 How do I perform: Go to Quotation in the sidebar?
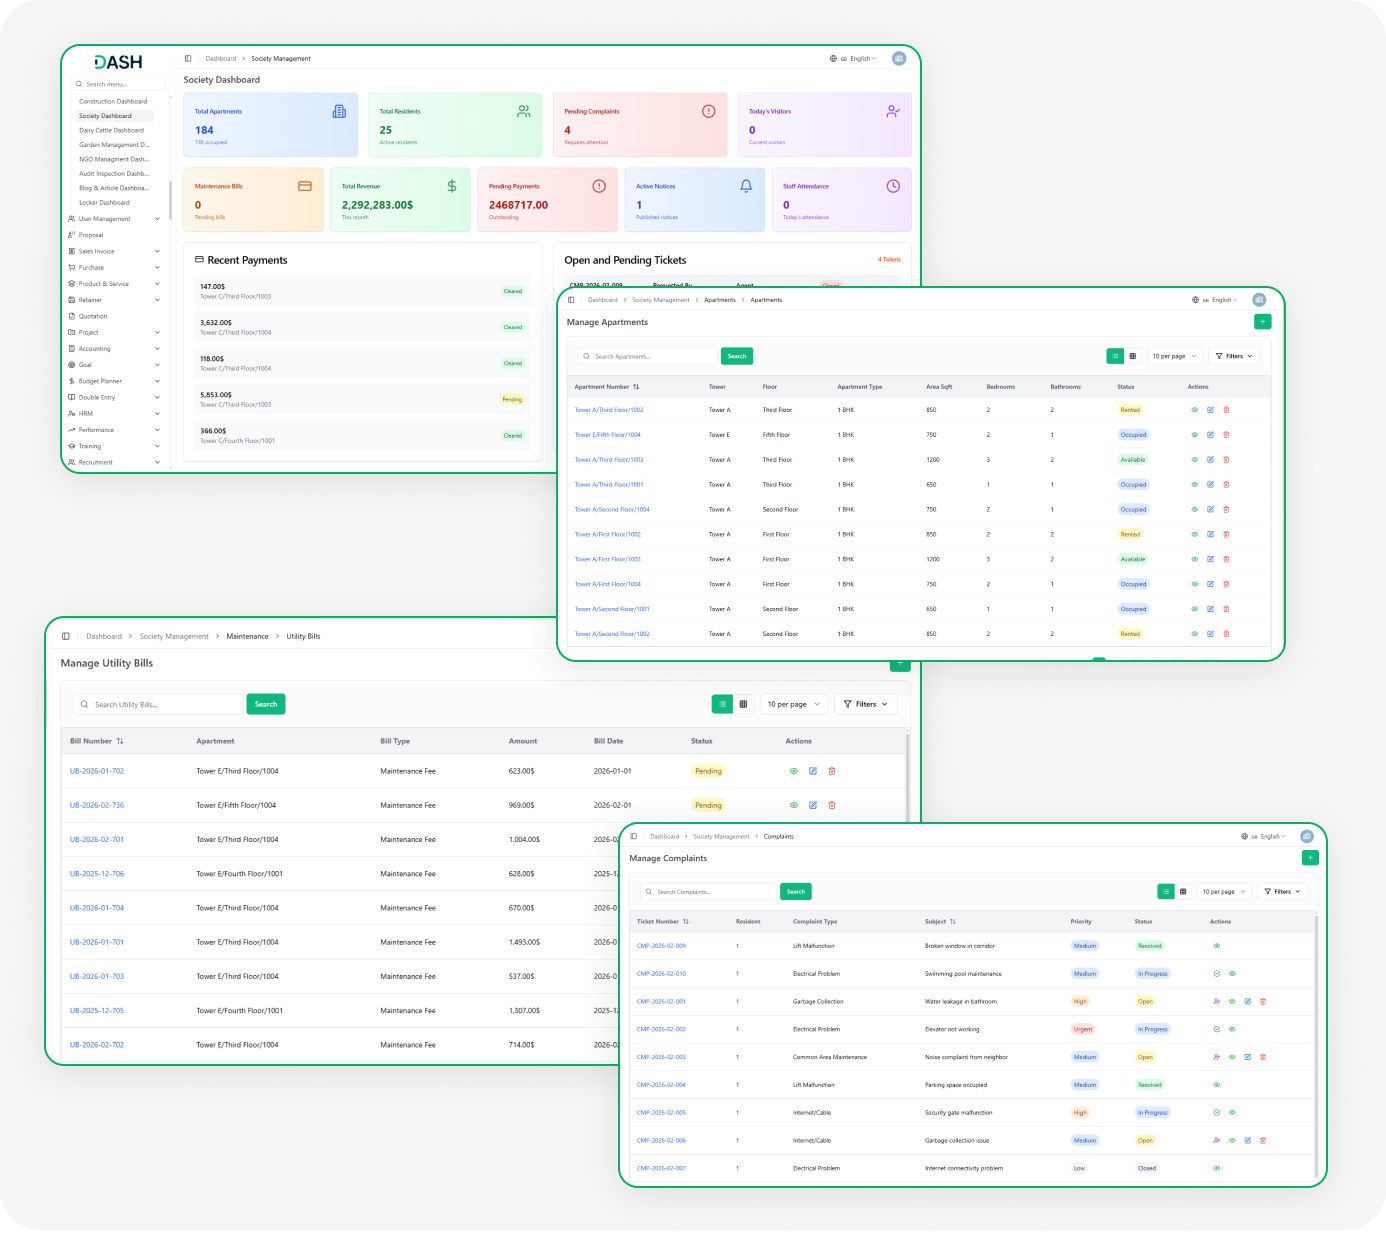click(x=93, y=316)
